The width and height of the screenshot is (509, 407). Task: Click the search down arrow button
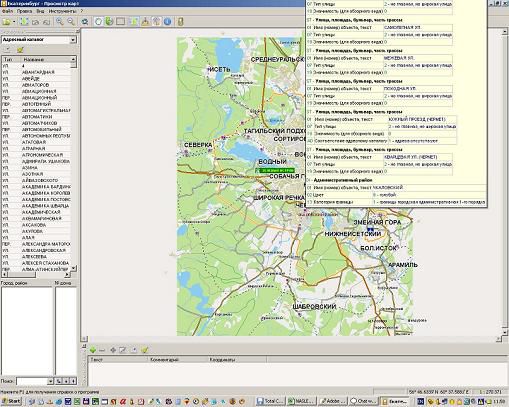pyautogui.click(x=66, y=381)
